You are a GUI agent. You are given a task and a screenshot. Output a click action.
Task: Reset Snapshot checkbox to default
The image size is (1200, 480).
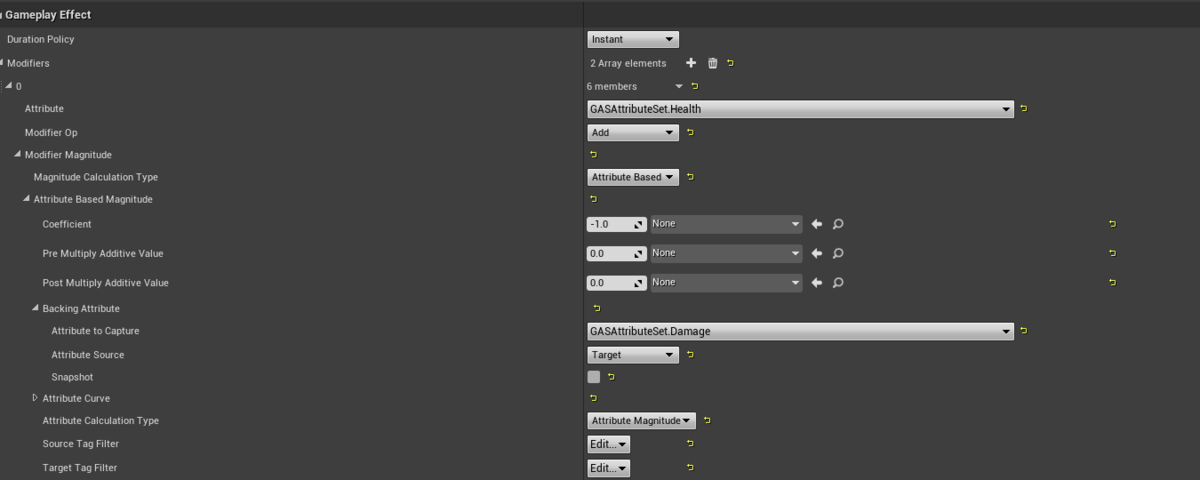tap(611, 377)
